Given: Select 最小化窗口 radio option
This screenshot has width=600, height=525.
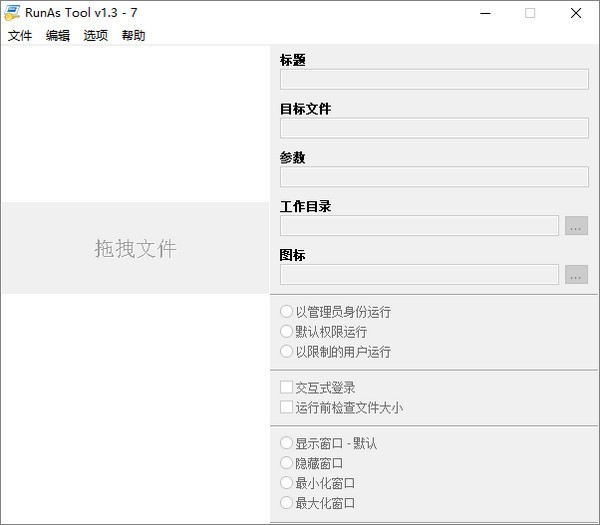Looking at the screenshot, I should (x=287, y=483).
